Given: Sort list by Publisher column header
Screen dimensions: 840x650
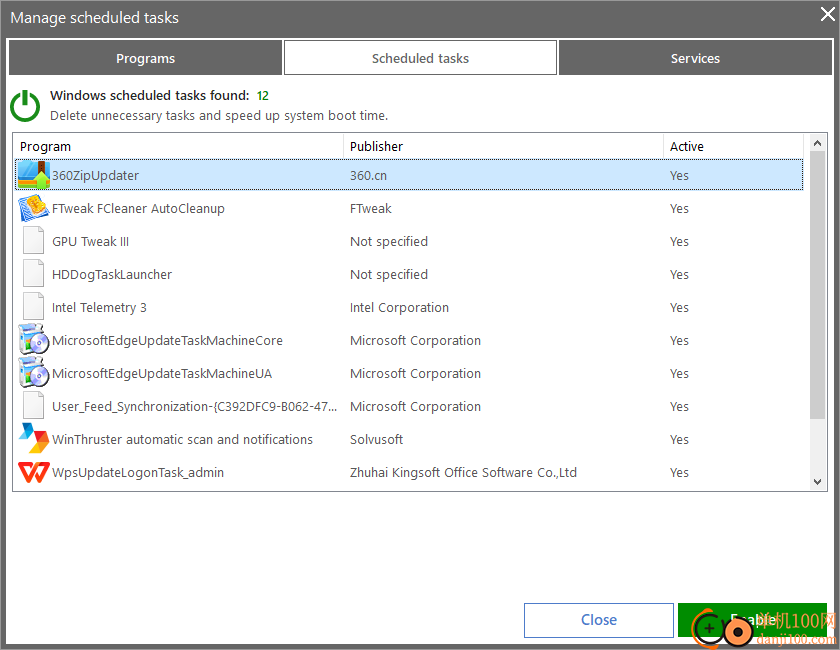Looking at the screenshot, I should point(504,146).
